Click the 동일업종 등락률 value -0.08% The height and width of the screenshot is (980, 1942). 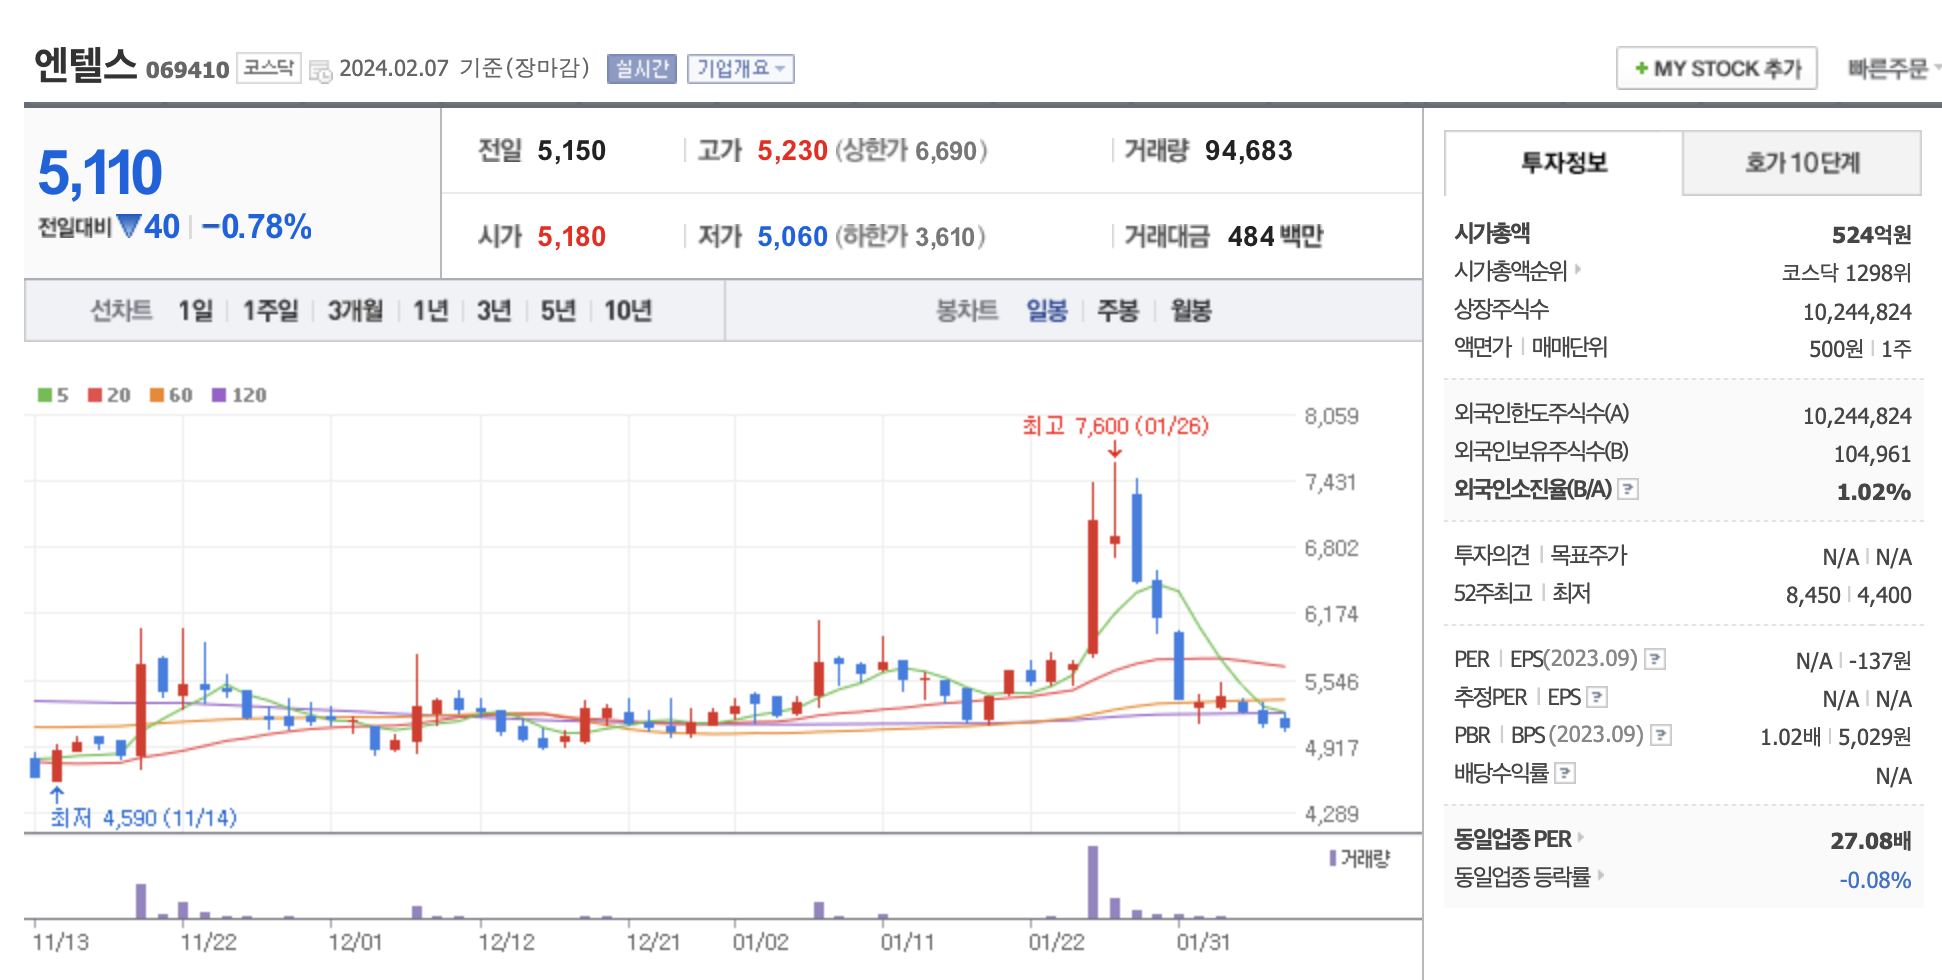point(1875,880)
